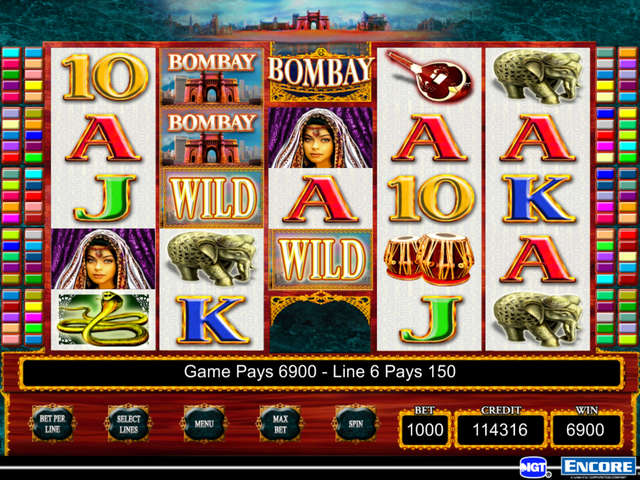The width and height of the screenshot is (640, 480).
Task: Click the Bombay title logo on the middle reel
Action: (321, 75)
